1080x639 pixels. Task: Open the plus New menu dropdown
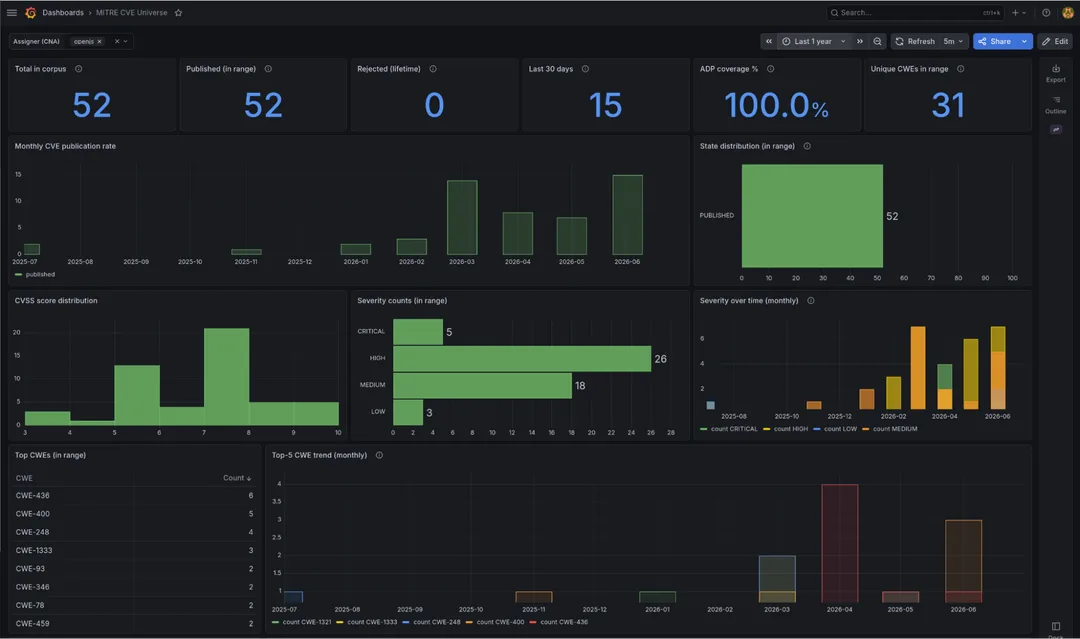[x=1019, y=12]
